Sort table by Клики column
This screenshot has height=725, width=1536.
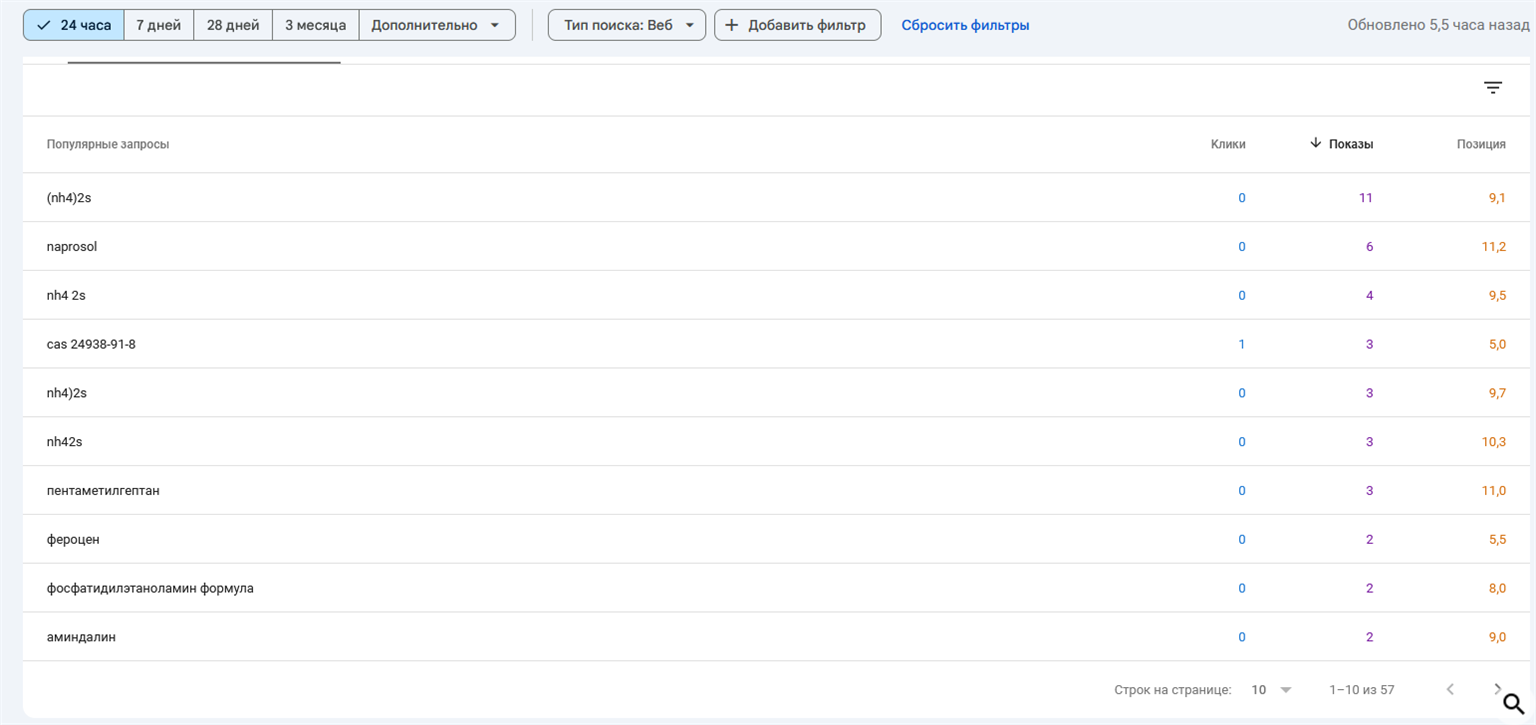1228,144
